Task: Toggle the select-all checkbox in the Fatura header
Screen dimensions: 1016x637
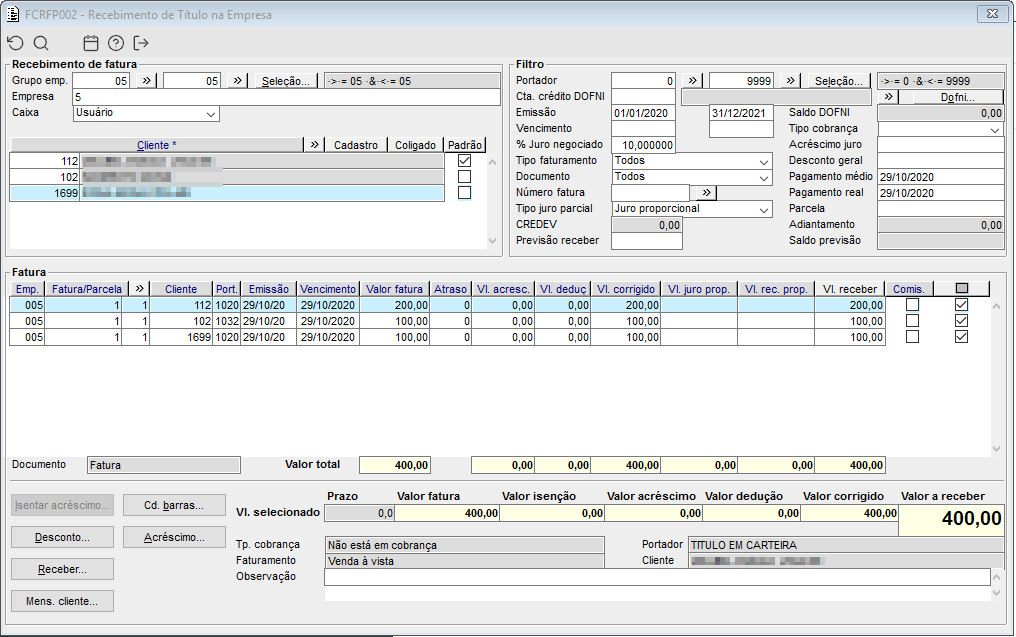Action: pos(962,289)
